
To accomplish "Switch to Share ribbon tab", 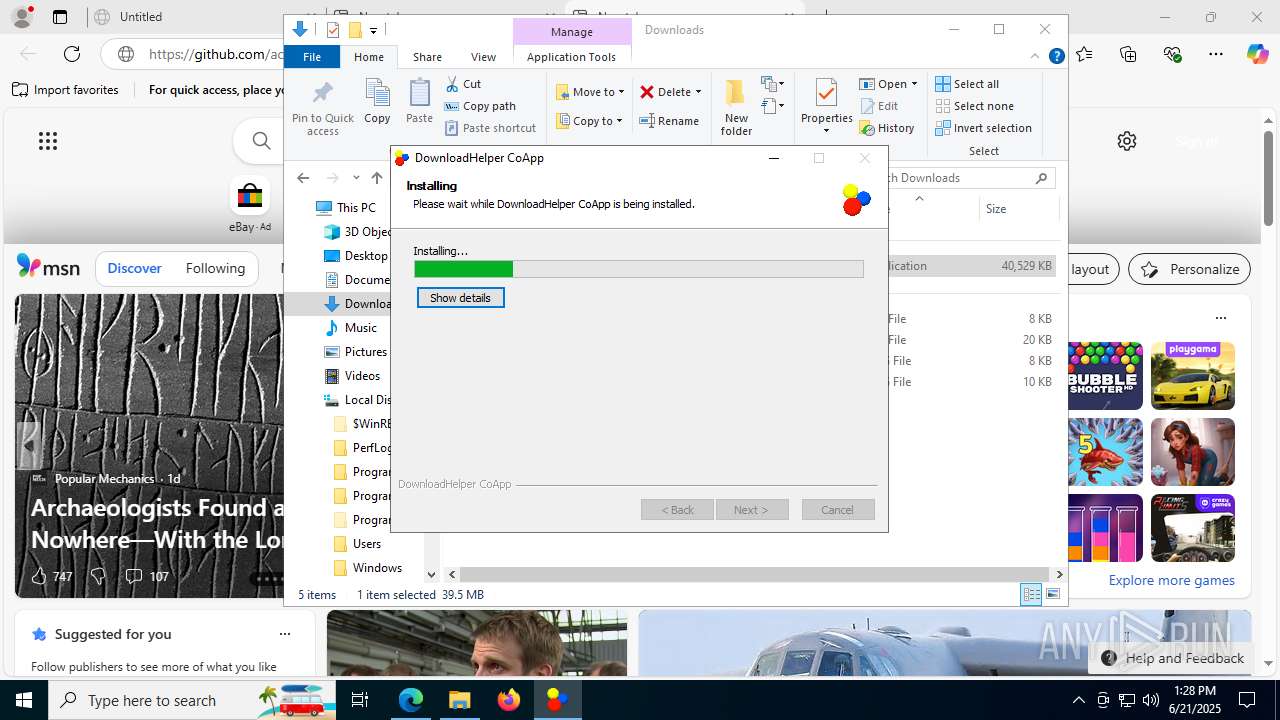I will pos(427,57).
